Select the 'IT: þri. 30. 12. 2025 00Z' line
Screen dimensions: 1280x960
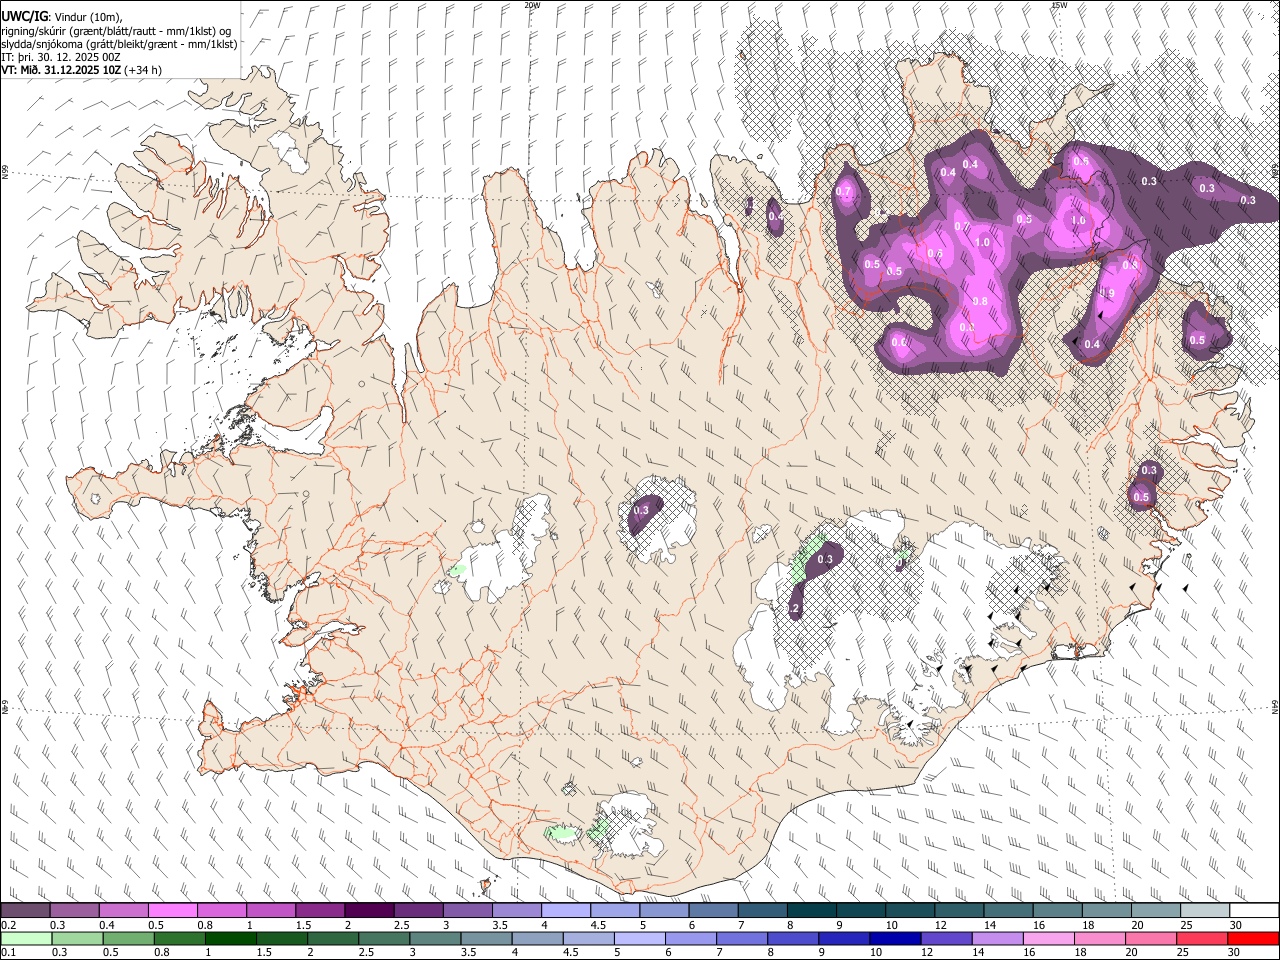tap(61, 57)
